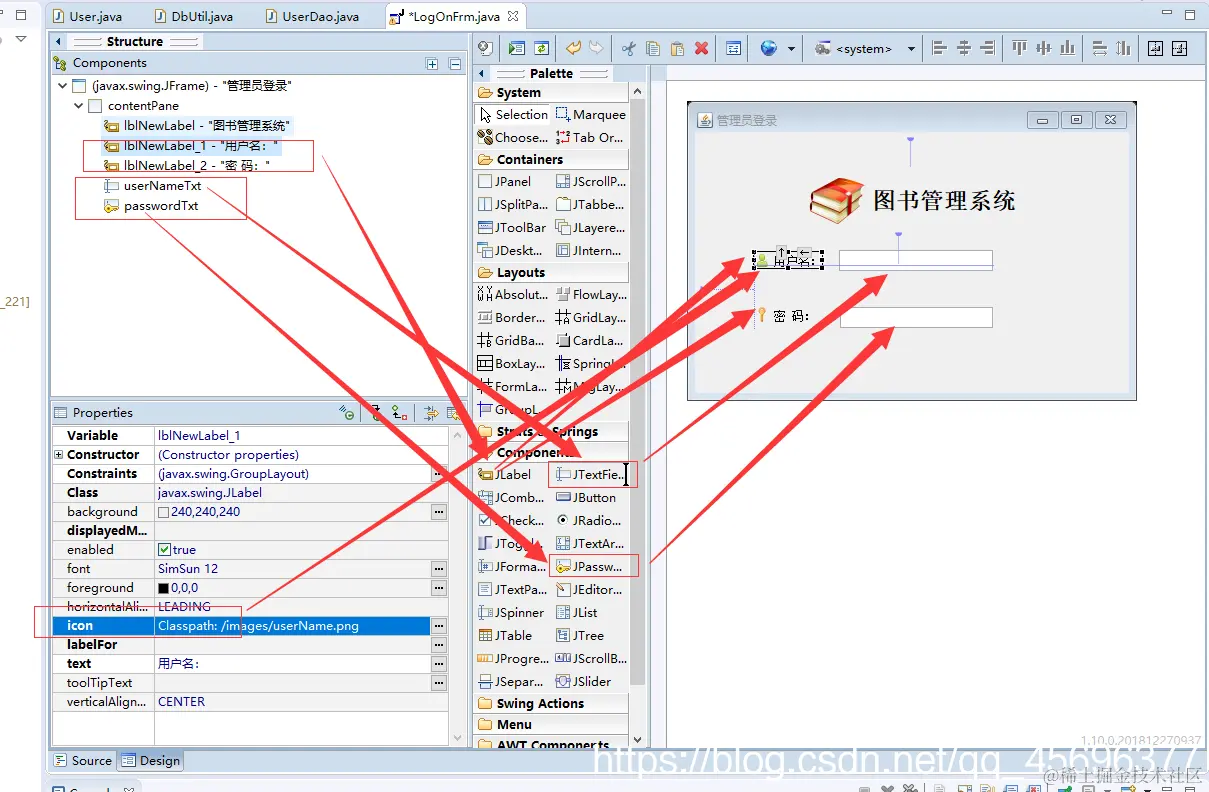Click the Design tab at bottom
Screen dimensions: 1209x792
pyautogui.click(x=151, y=760)
